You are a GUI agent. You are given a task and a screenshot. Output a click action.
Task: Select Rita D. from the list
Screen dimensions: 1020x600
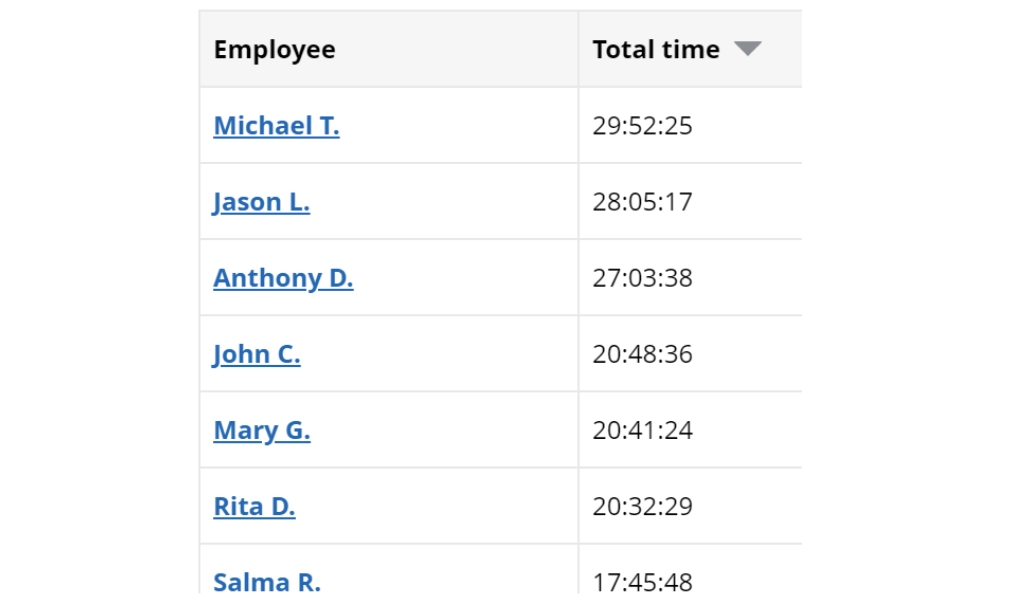coord(253,505)
